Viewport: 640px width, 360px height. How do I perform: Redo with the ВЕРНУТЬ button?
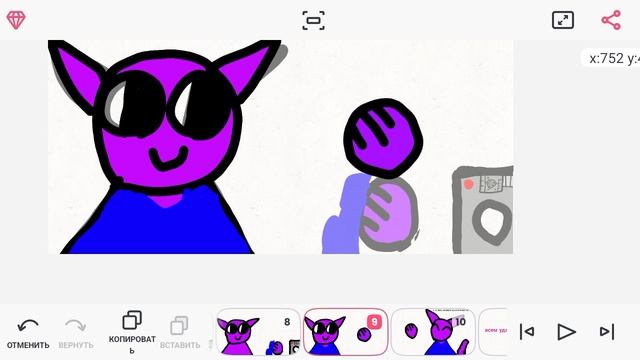[76, 333]
